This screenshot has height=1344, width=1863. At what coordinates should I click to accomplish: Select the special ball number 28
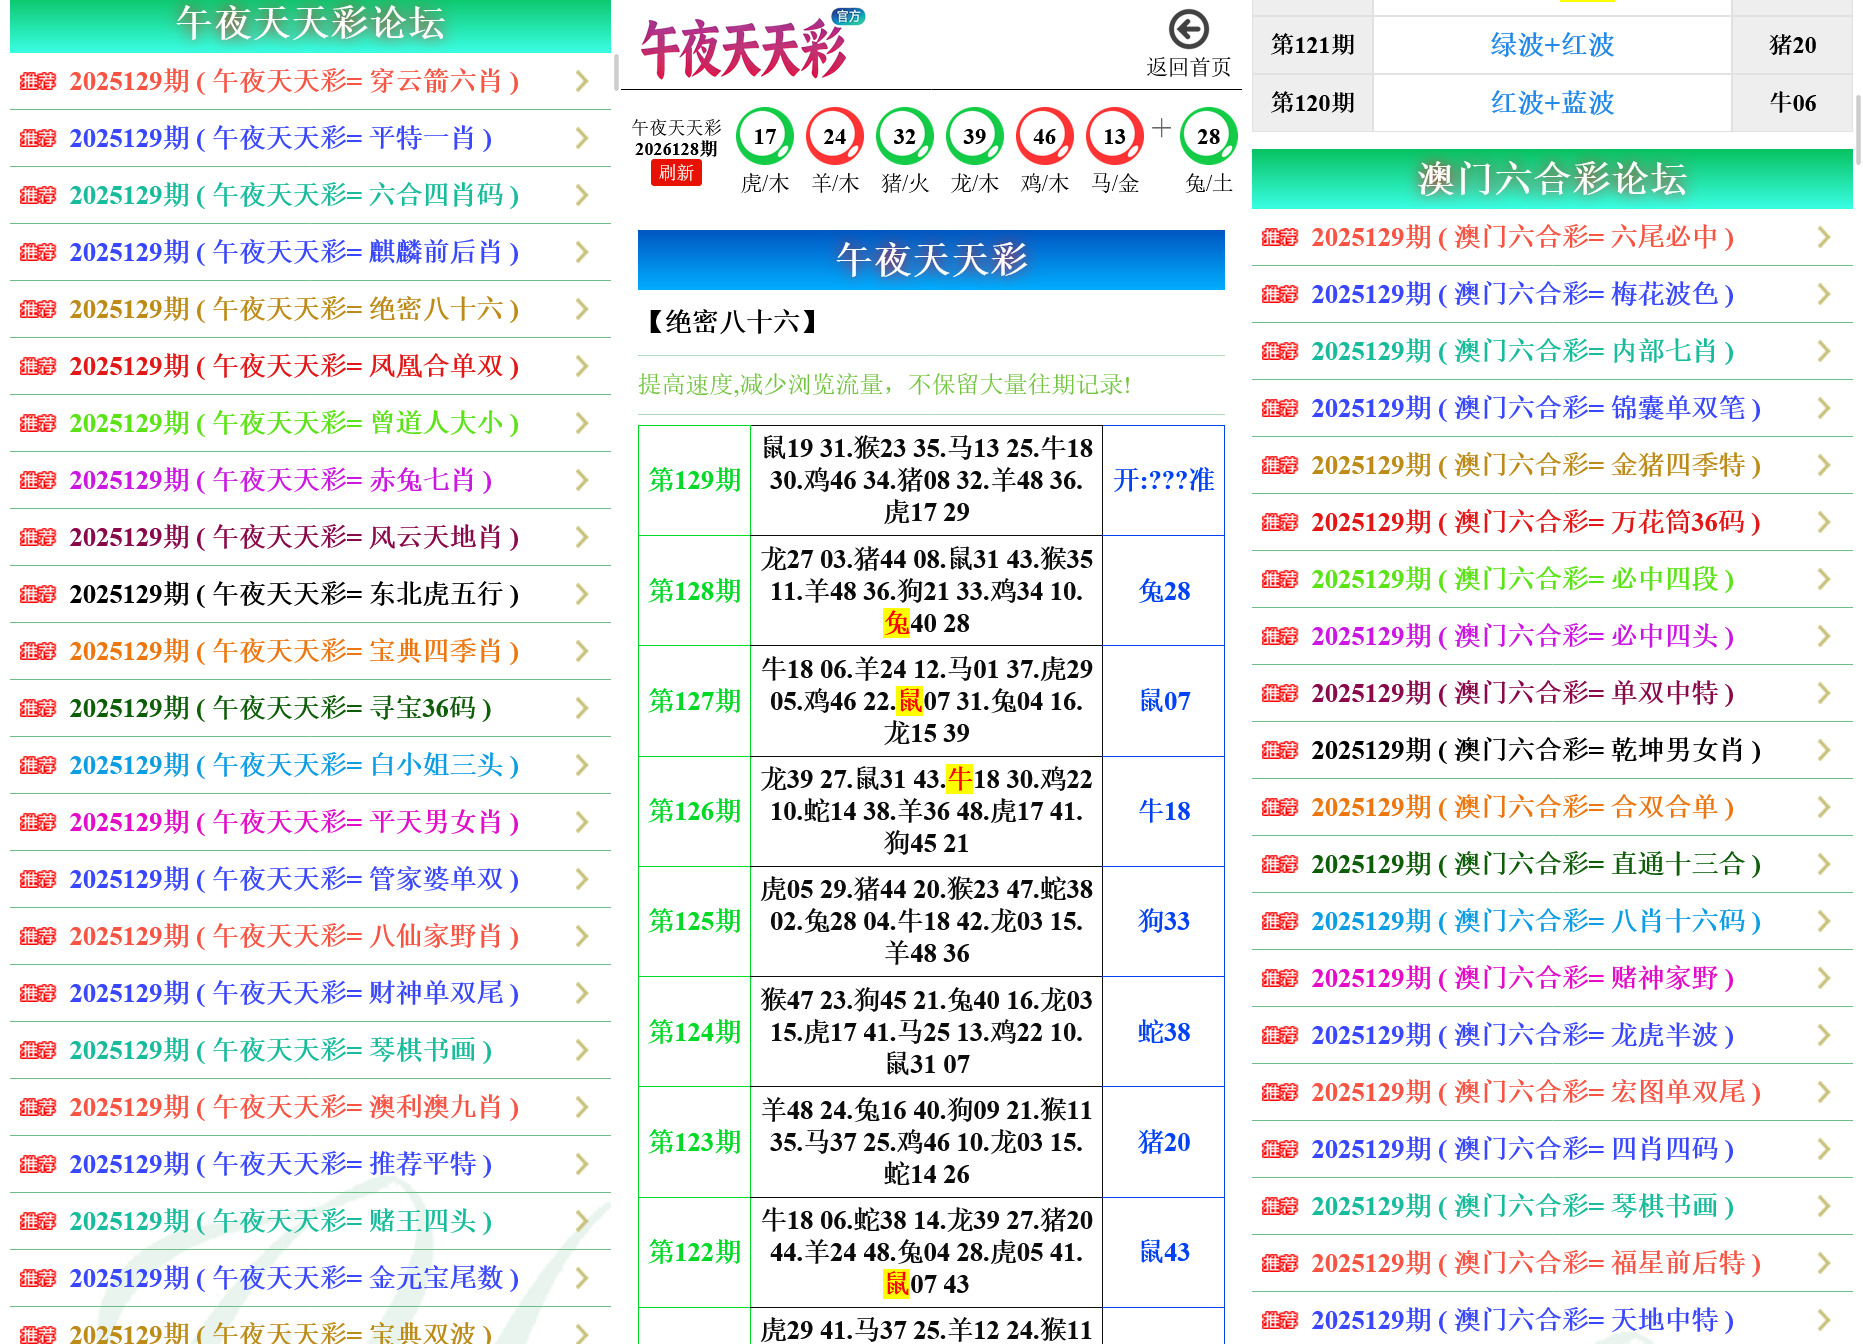pyautogui.click(x=1209, y=137)
